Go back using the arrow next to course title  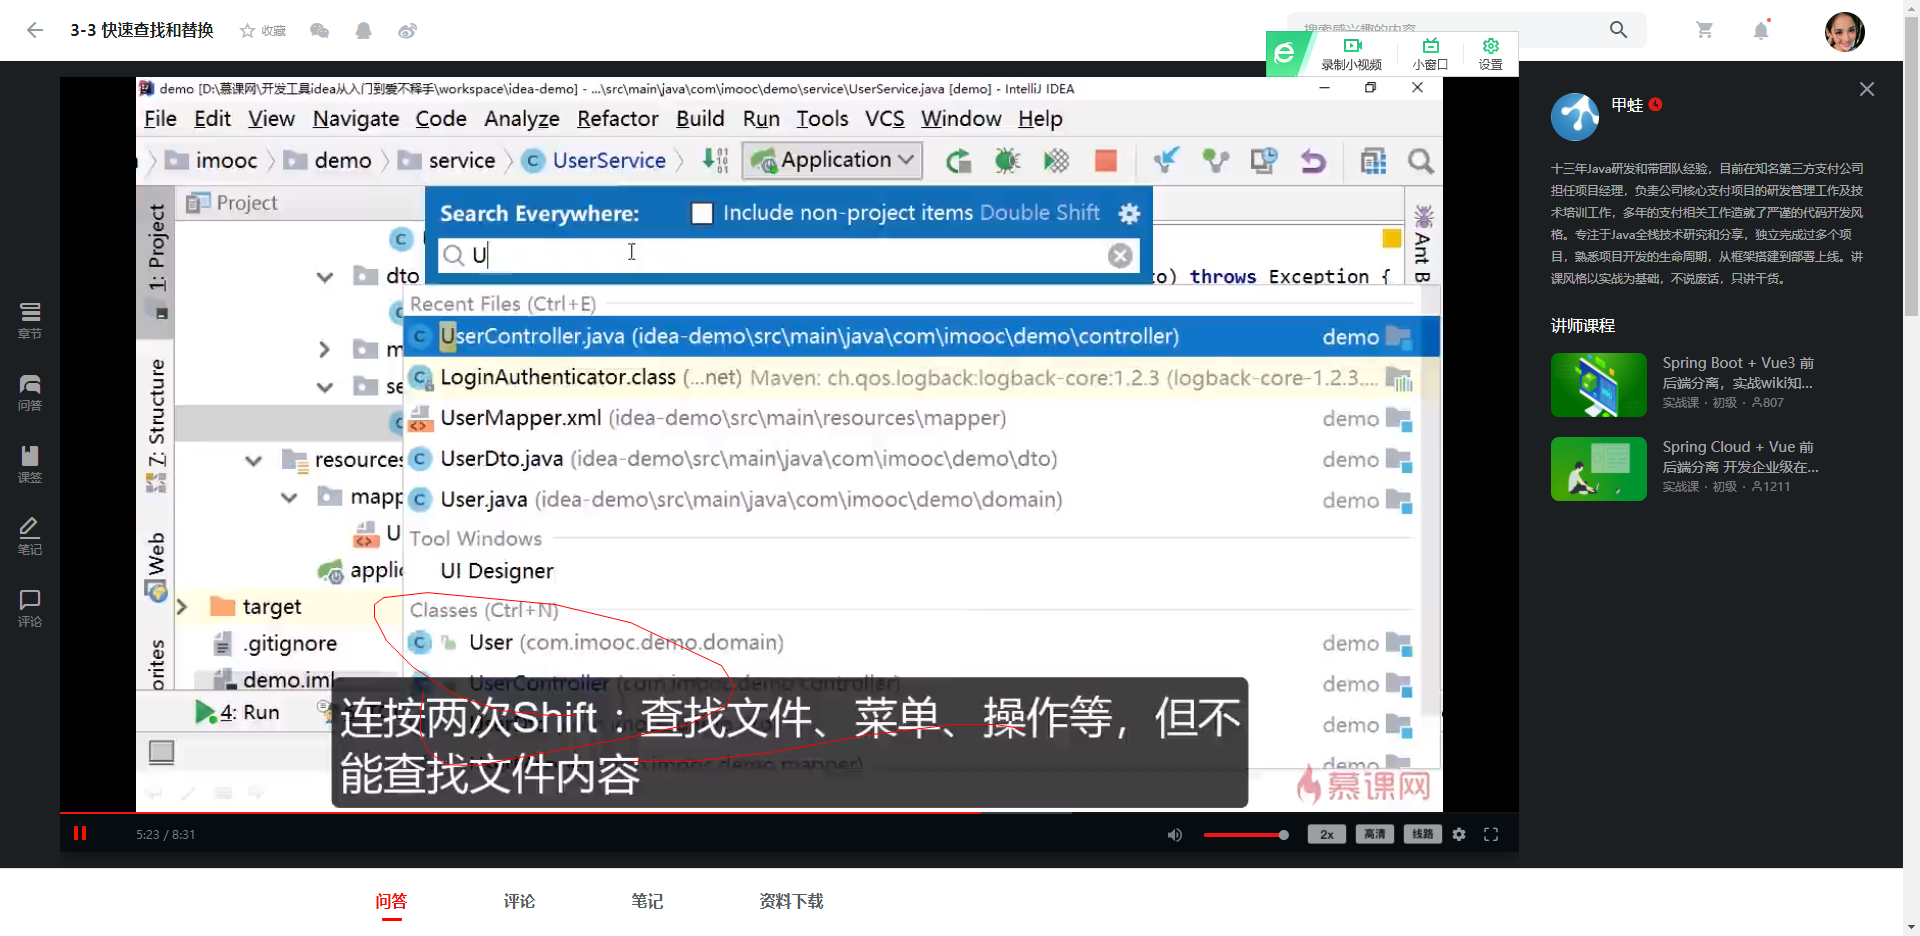[x=35, y=30]
